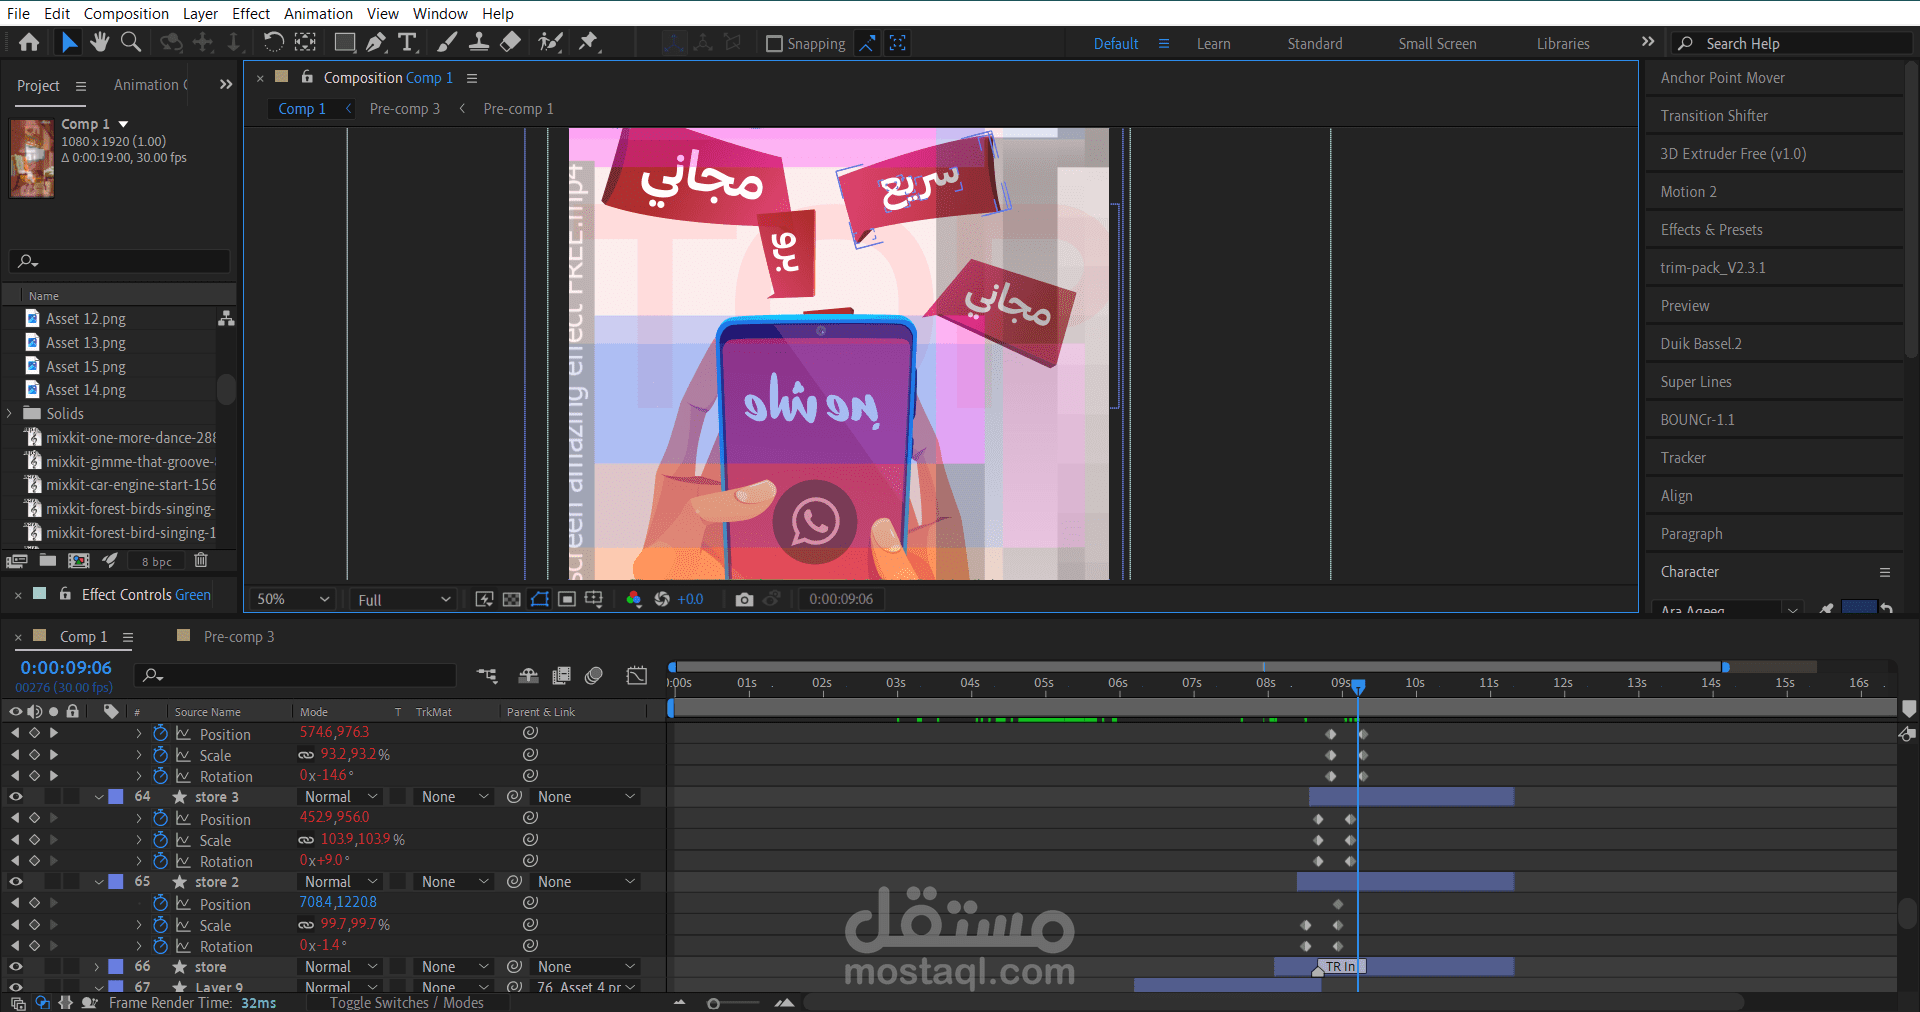Reset exposure in the viewer

click(x=662, y=599)
